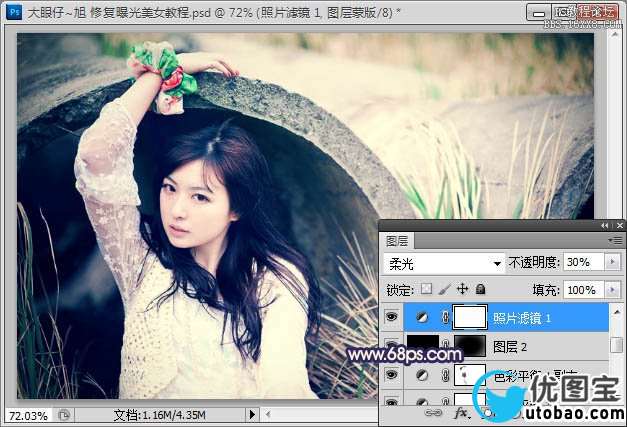Click the mask link icon of color balance layer
This screenshot has width=627, height=427.
click(x=445, y=375)
